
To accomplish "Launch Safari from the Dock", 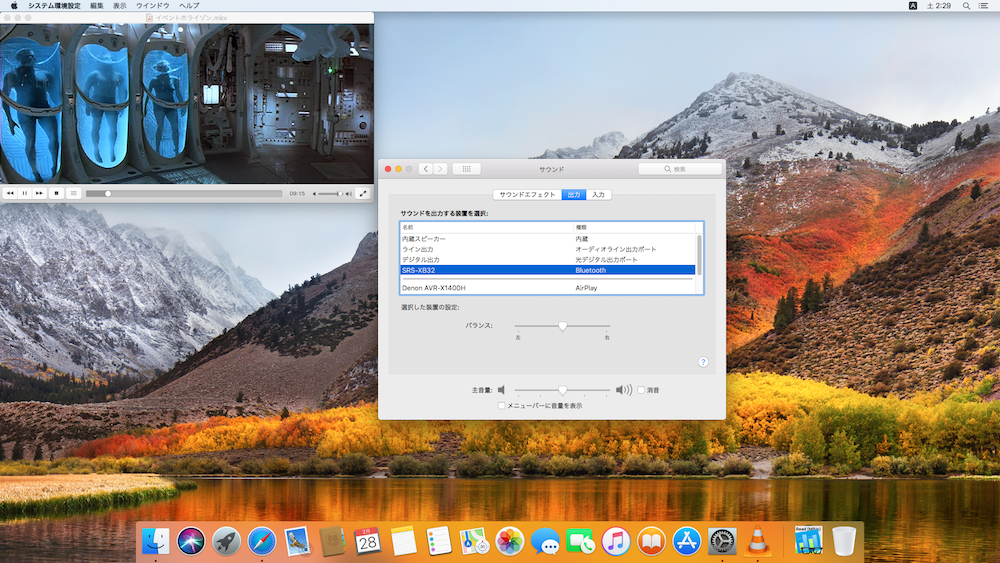I will point(262,541).
